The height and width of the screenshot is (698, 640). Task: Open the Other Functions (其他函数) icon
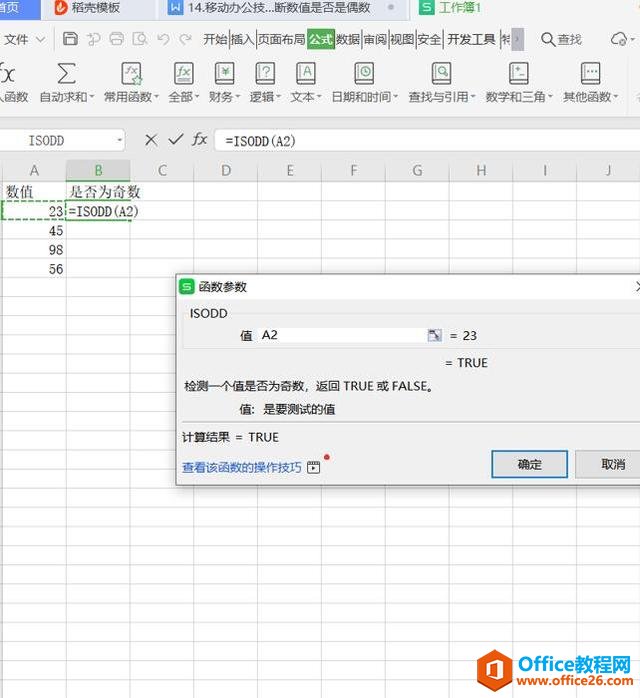pyautogui.click(x=591, y=73)
